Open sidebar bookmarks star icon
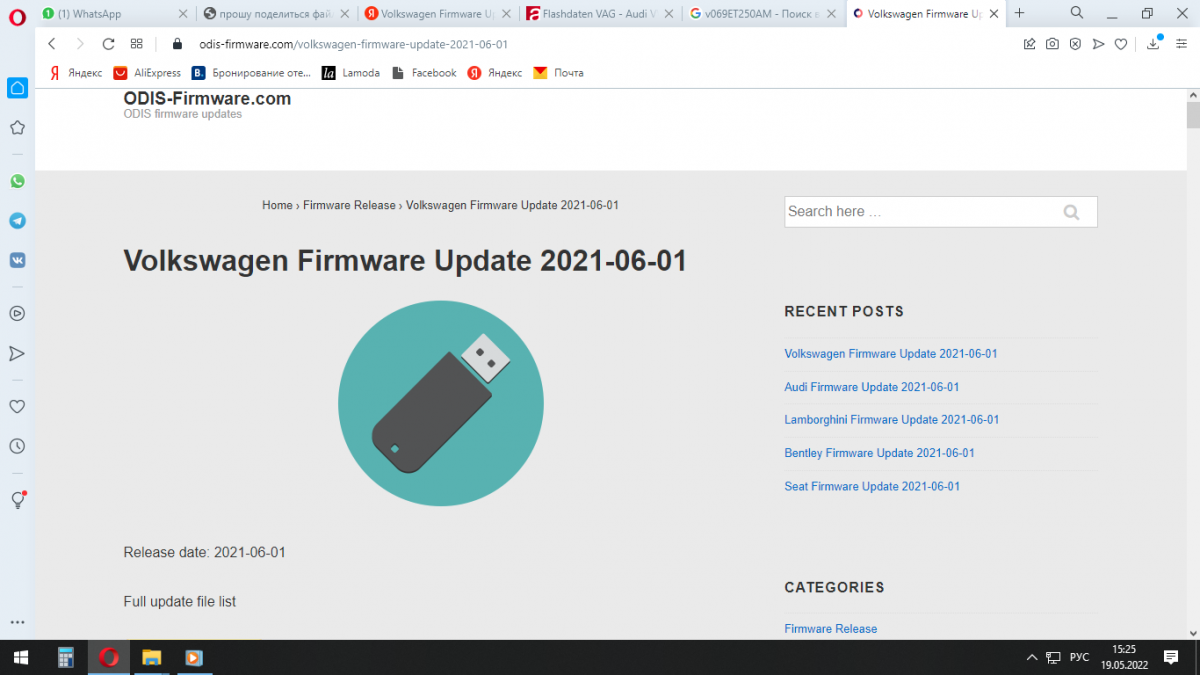This screenshot has width=1200, height=675. pyautogui.click(x=17, y=128)
